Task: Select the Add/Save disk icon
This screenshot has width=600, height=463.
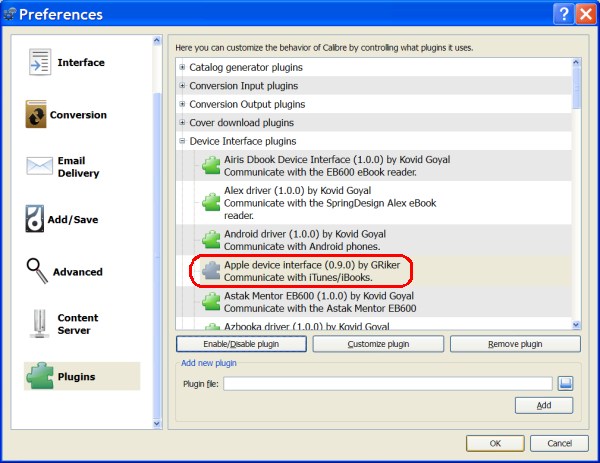Action: [x=34, y=219]
